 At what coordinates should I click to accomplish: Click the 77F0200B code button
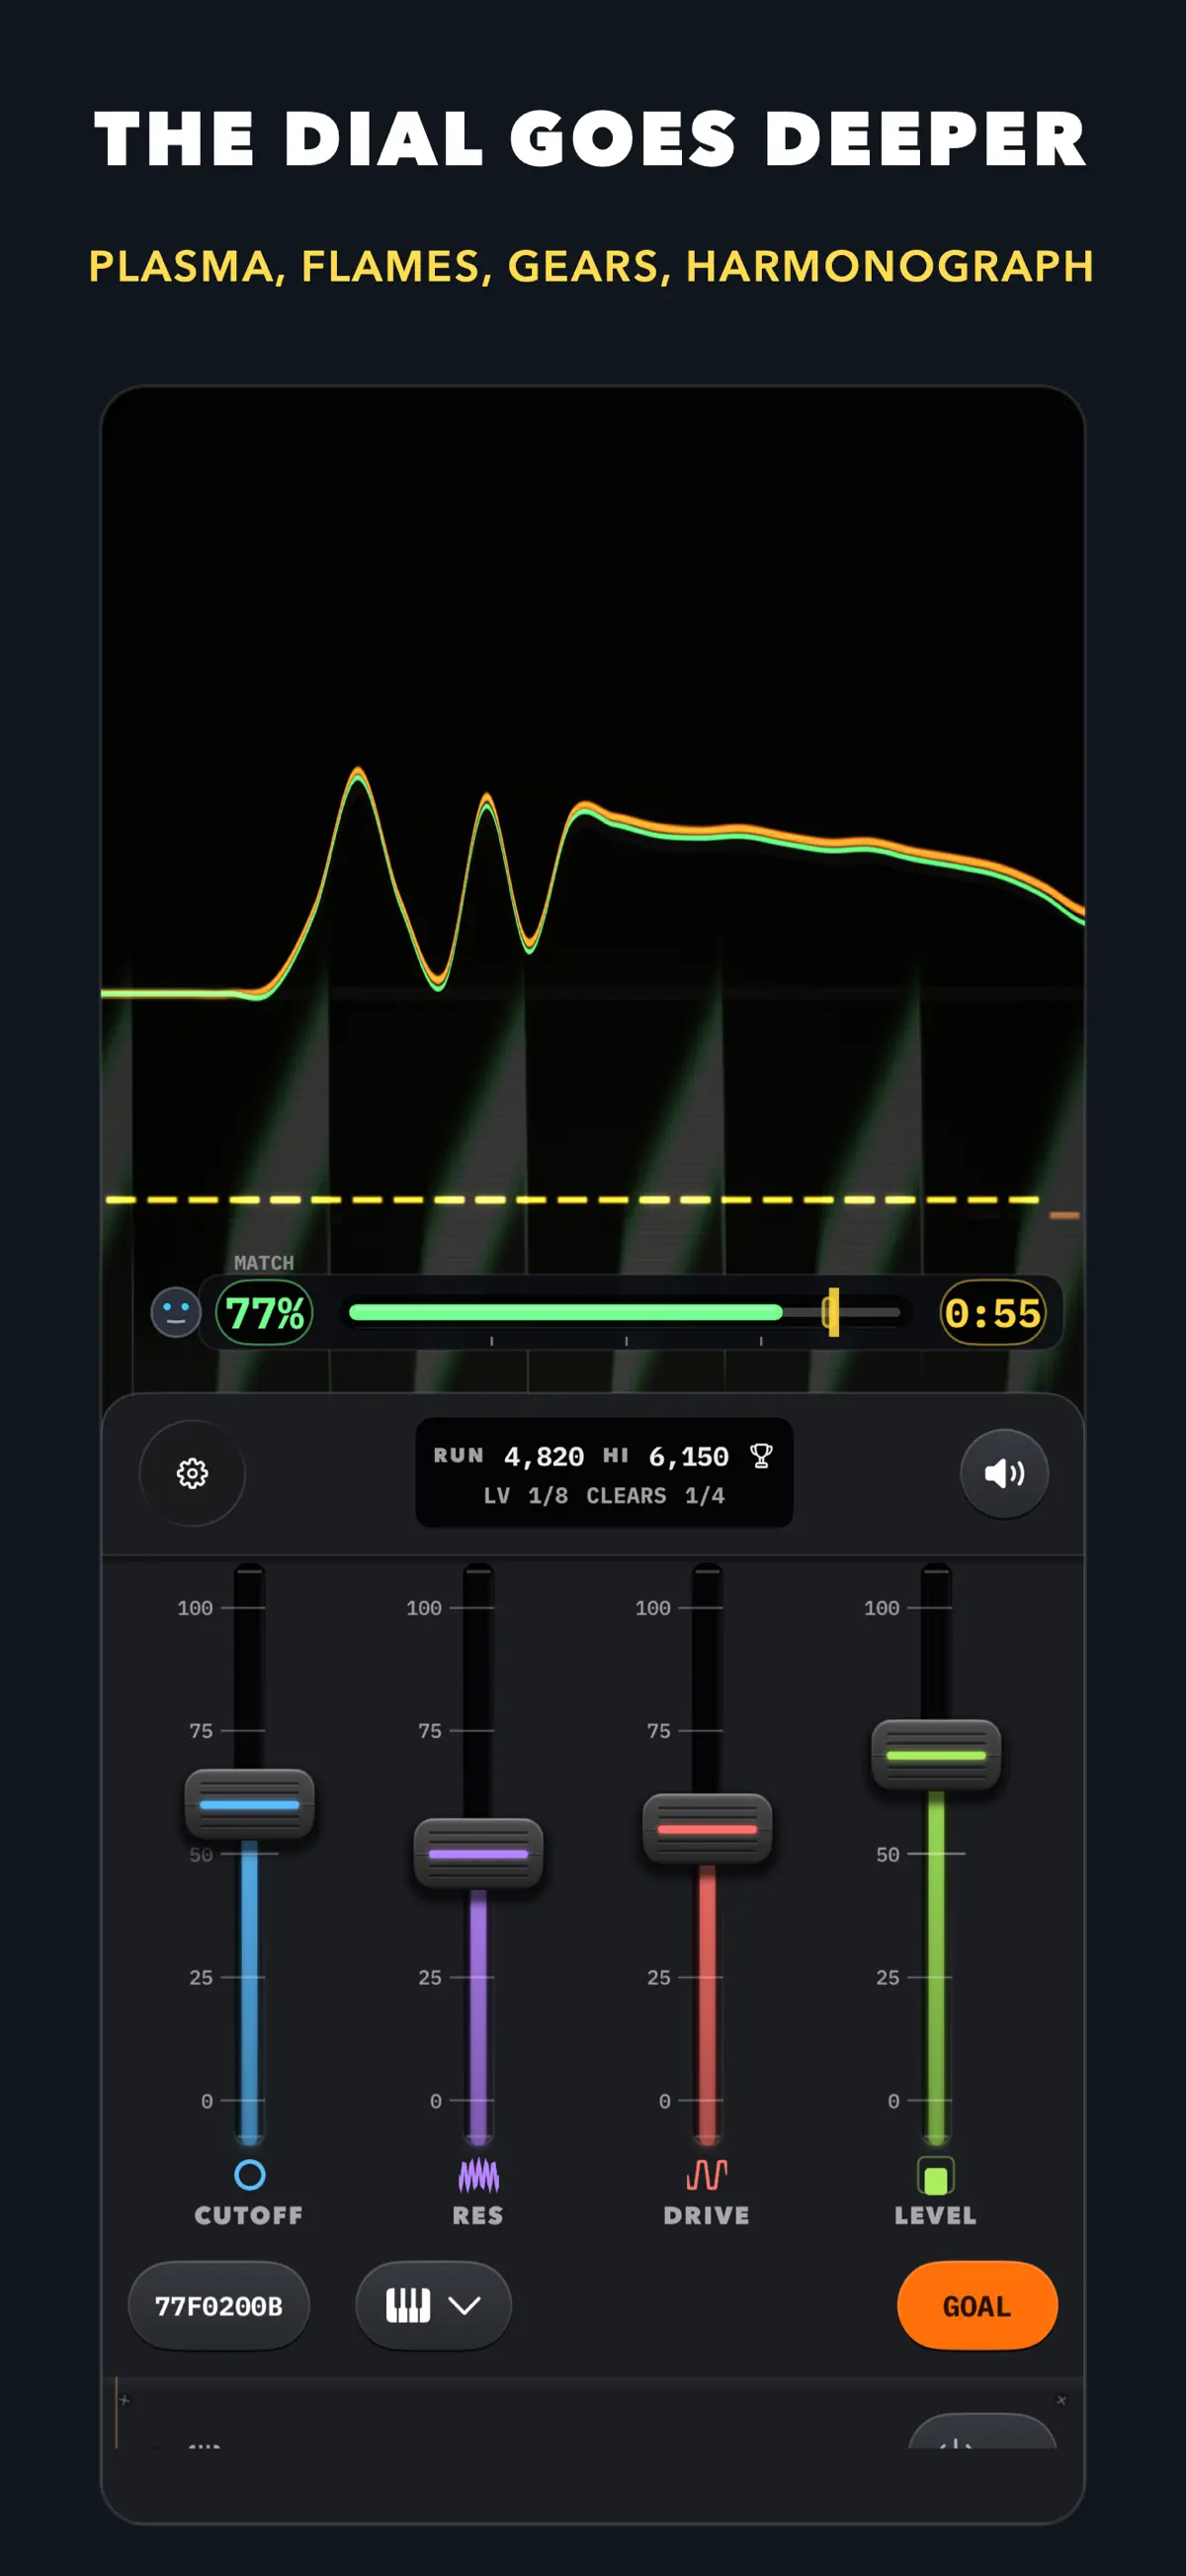(x=219, y=2305)
